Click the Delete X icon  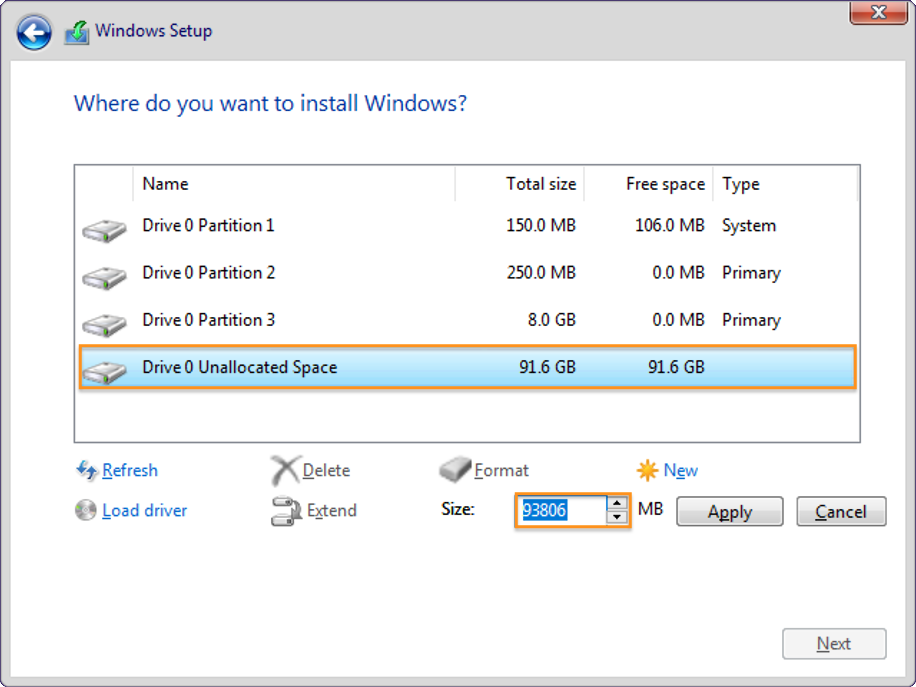(x=285, y=470)
